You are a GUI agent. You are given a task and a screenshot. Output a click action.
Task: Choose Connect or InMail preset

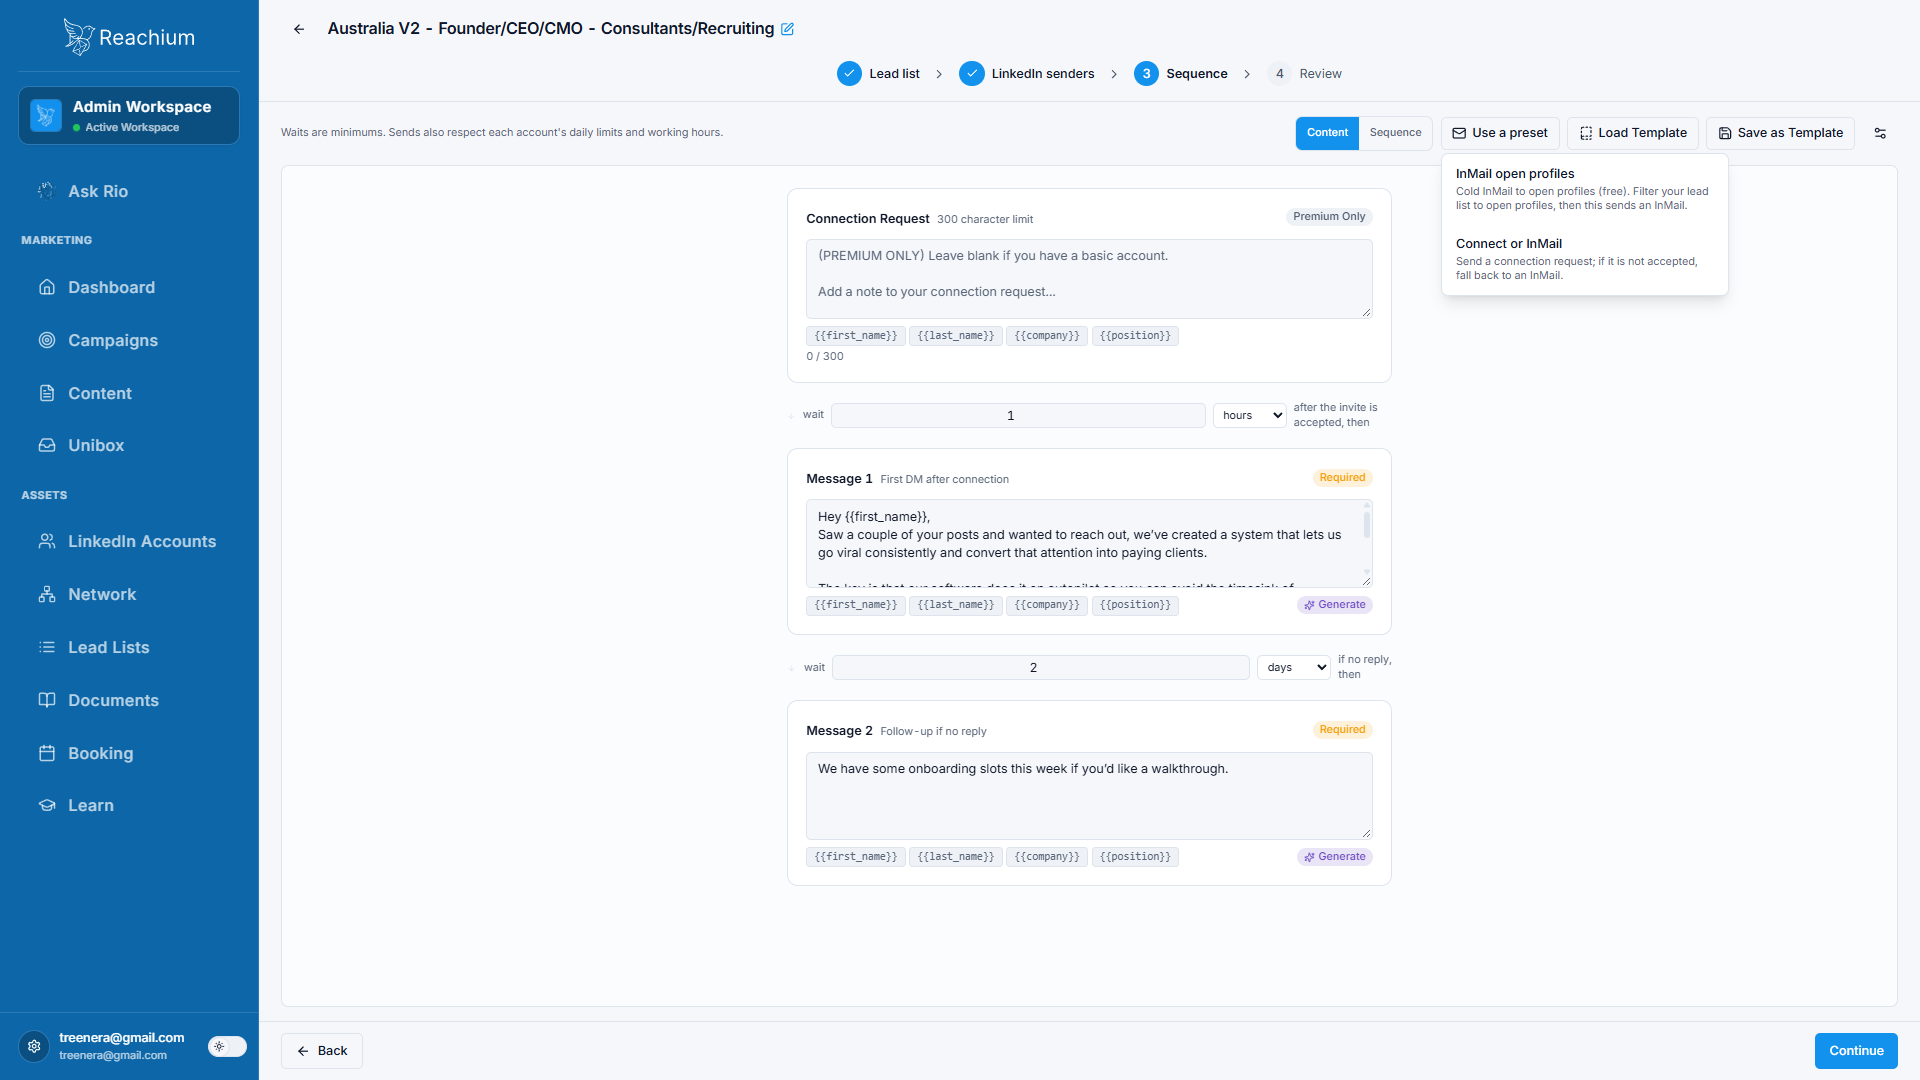point(1584,259)
